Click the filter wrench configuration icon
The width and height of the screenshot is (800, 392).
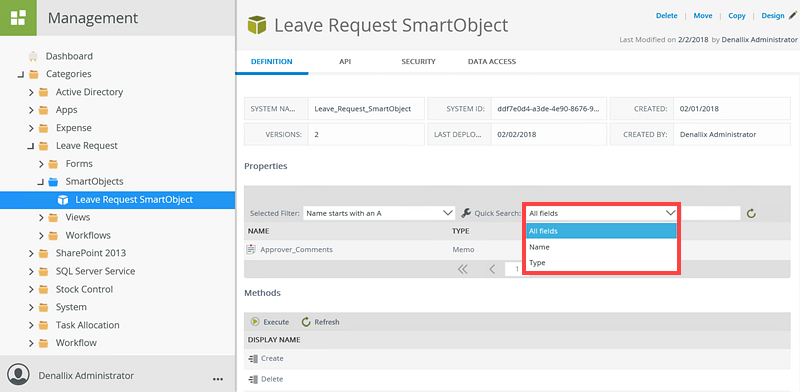(465, 213)
